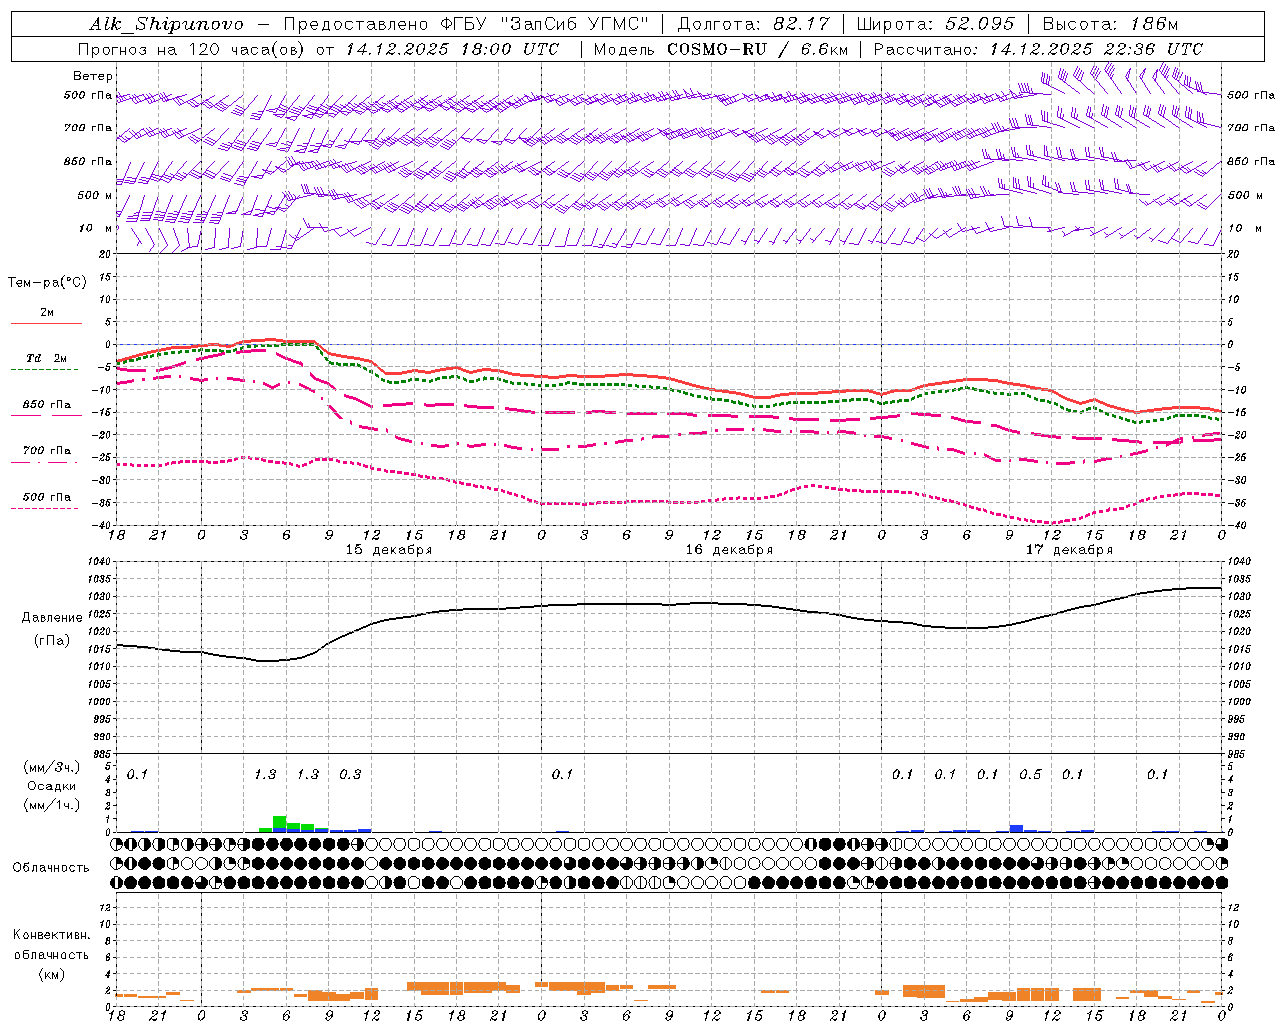
Task: Click the Модель COSMO-RU / 6.6км text
Action: [720, 49]
